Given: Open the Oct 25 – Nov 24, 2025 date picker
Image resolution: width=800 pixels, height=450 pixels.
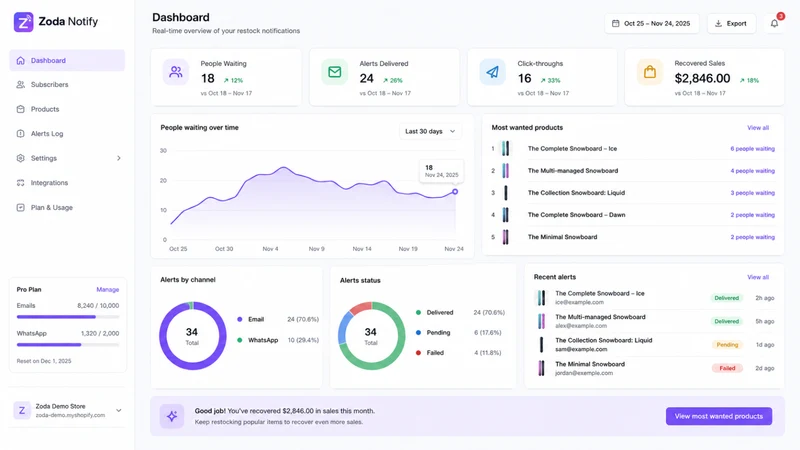Looking at the screenshot, I should pos(652,23).
